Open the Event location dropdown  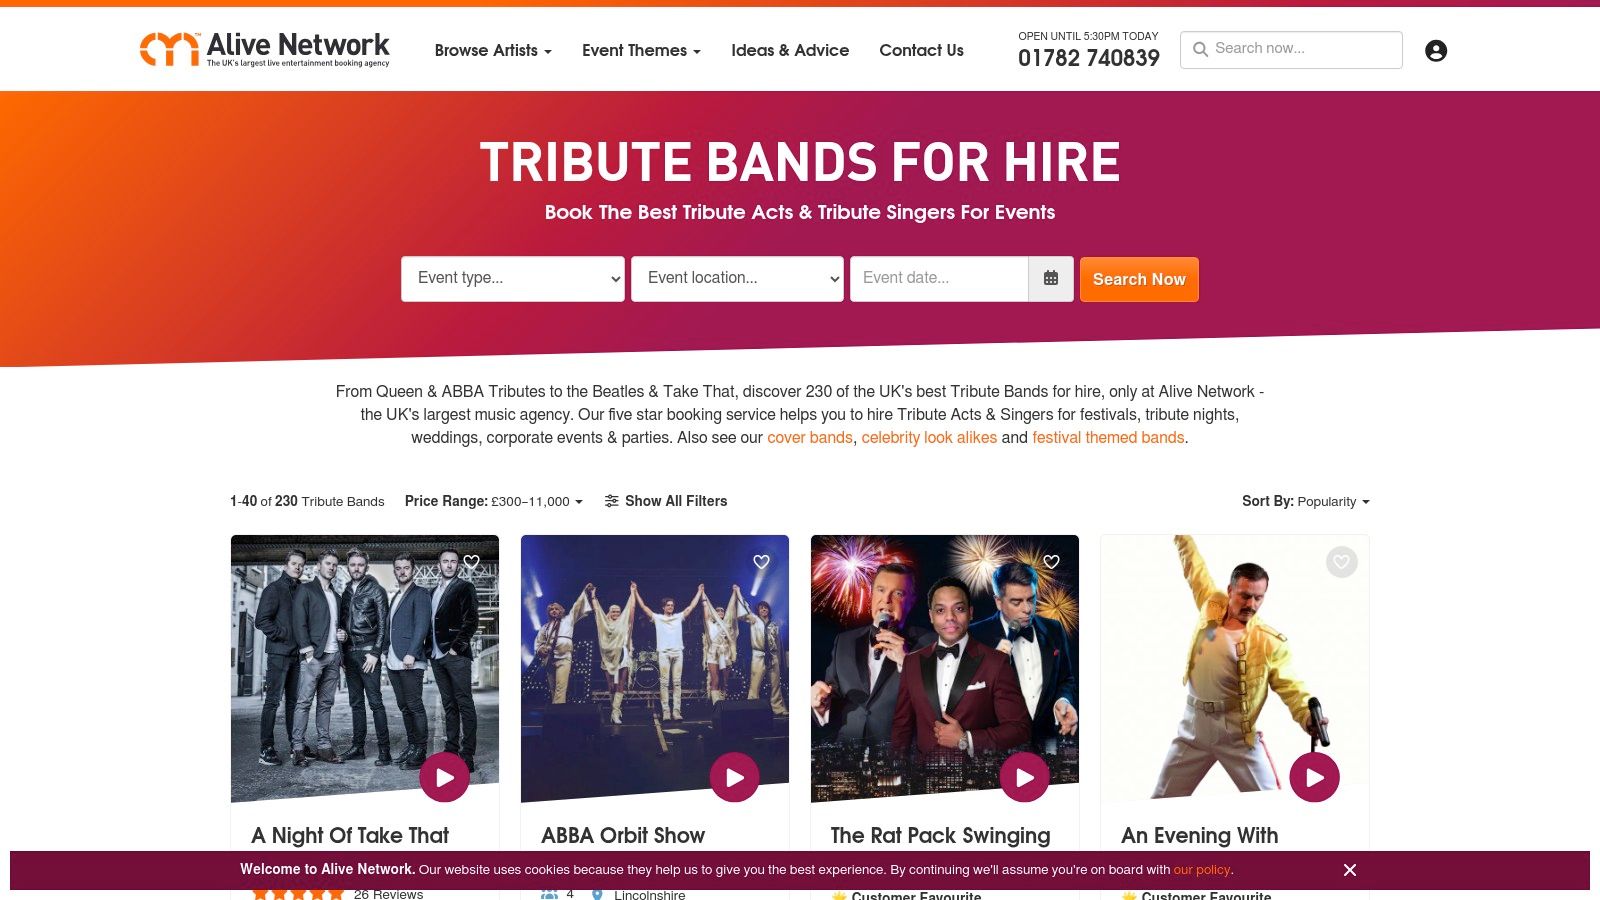point(737,279)
